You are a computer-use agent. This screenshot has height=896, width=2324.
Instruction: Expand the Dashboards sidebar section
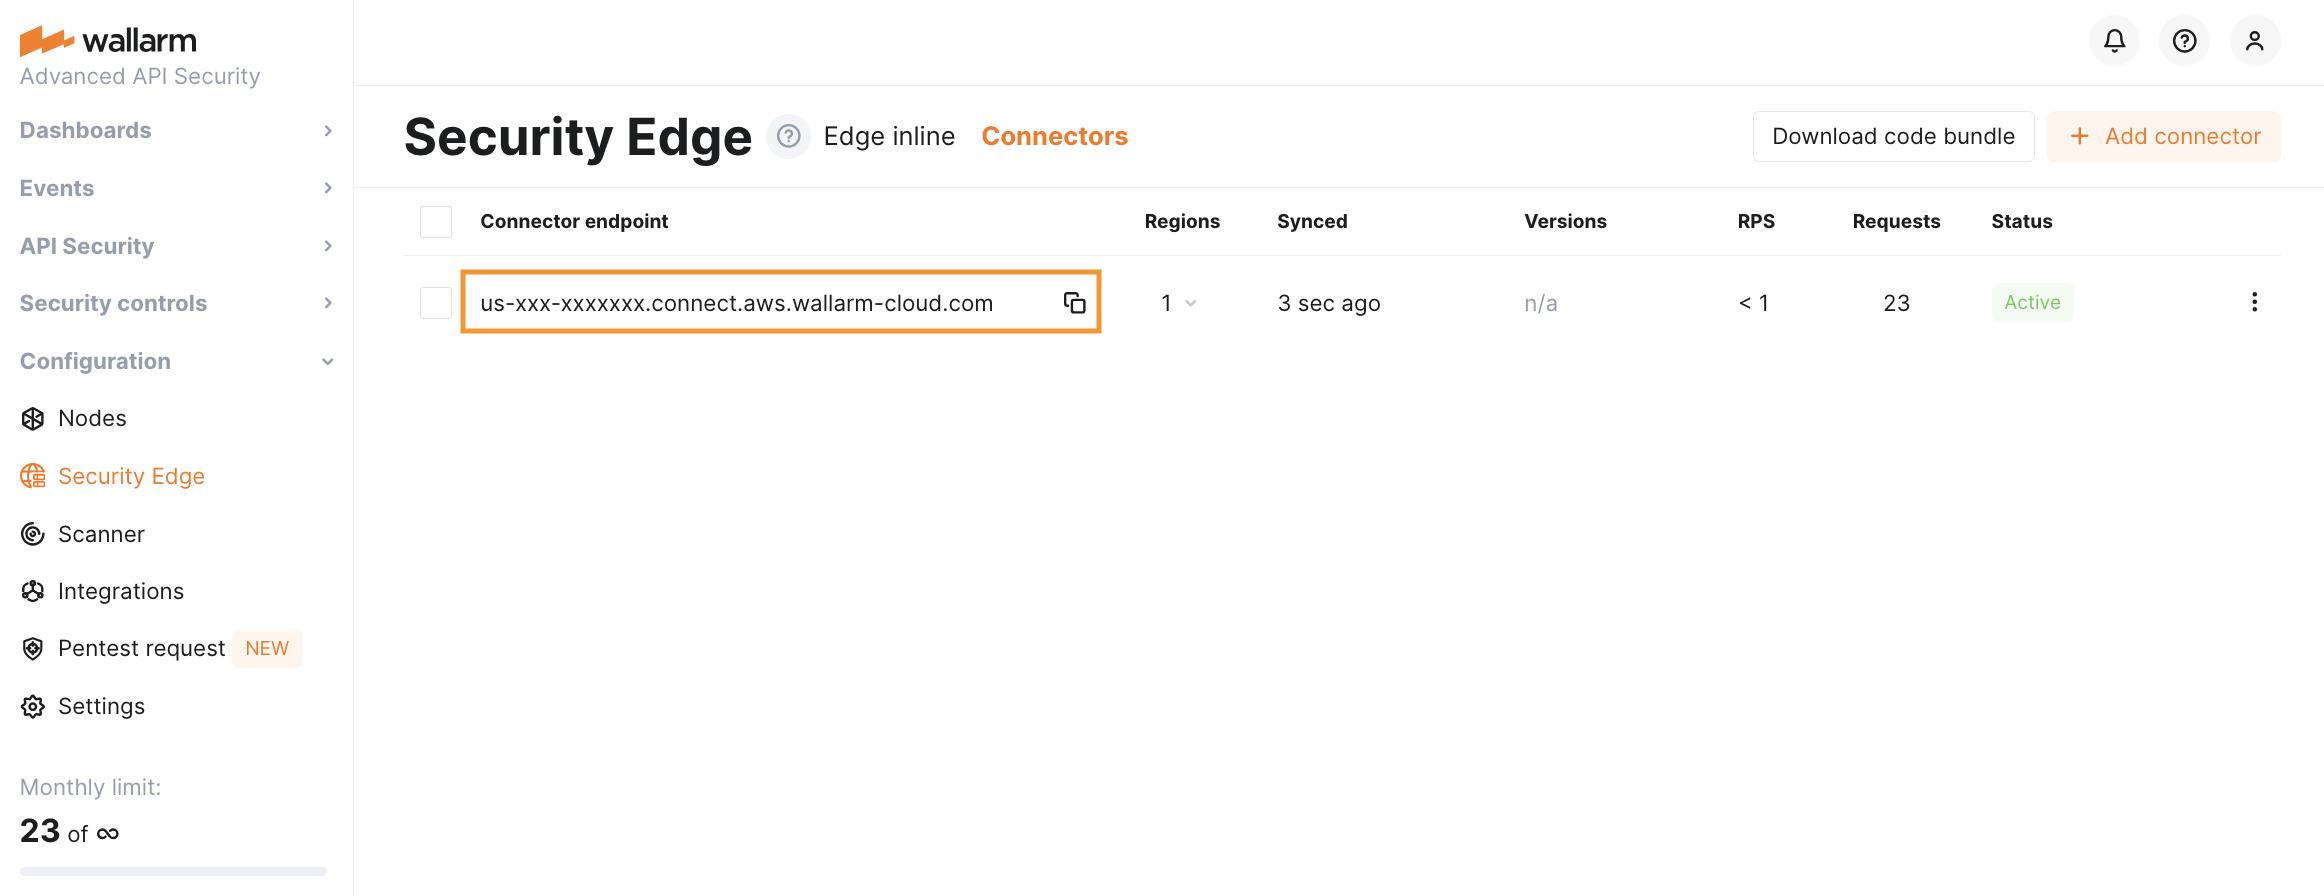pyautogui.click(x=176, y=130)
